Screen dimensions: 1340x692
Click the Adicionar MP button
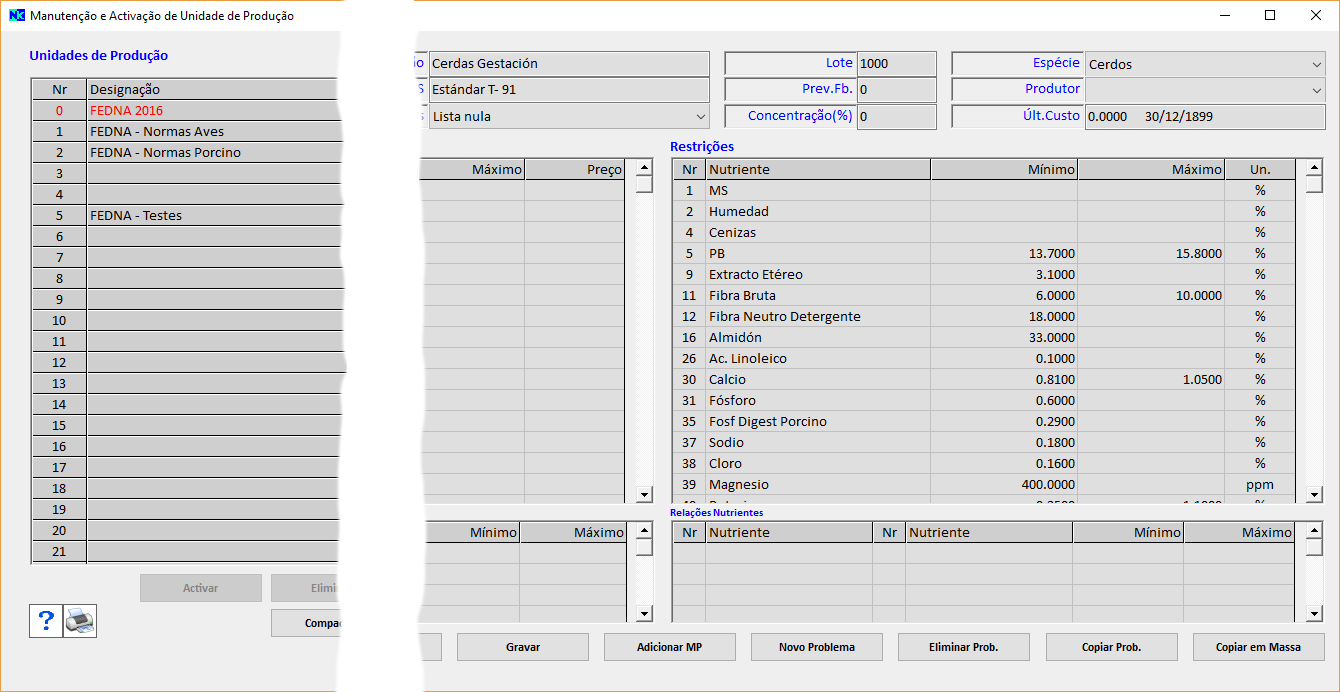click(x=669, y=647)
